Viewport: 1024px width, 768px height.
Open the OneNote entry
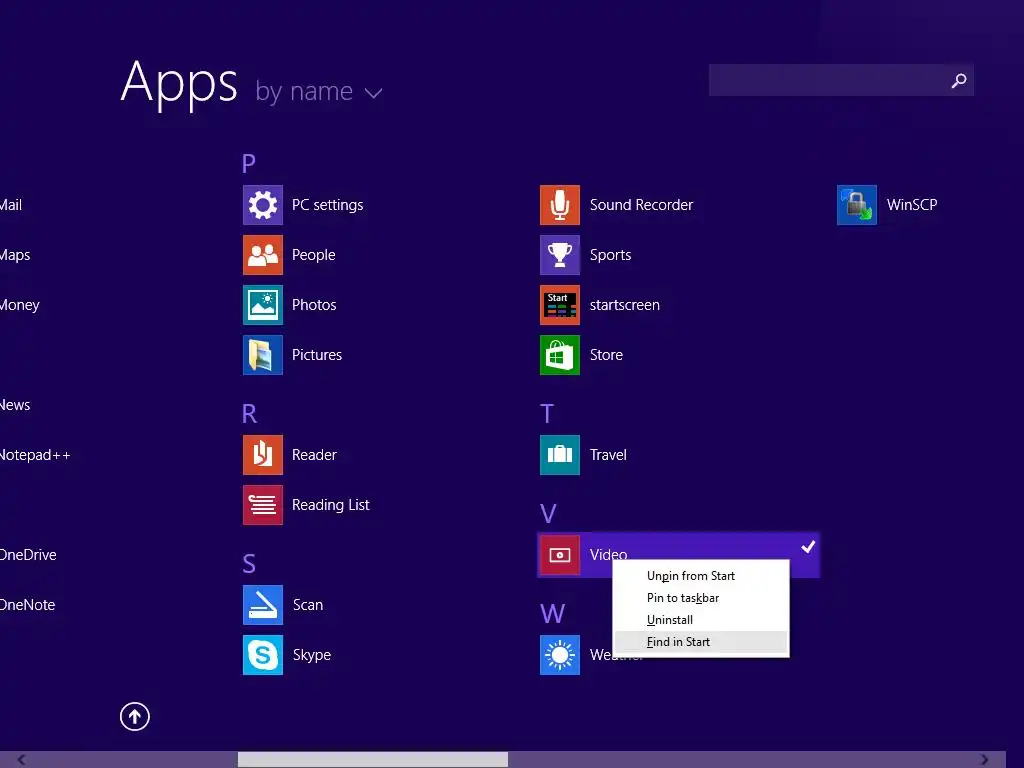[x=27, y=605]
